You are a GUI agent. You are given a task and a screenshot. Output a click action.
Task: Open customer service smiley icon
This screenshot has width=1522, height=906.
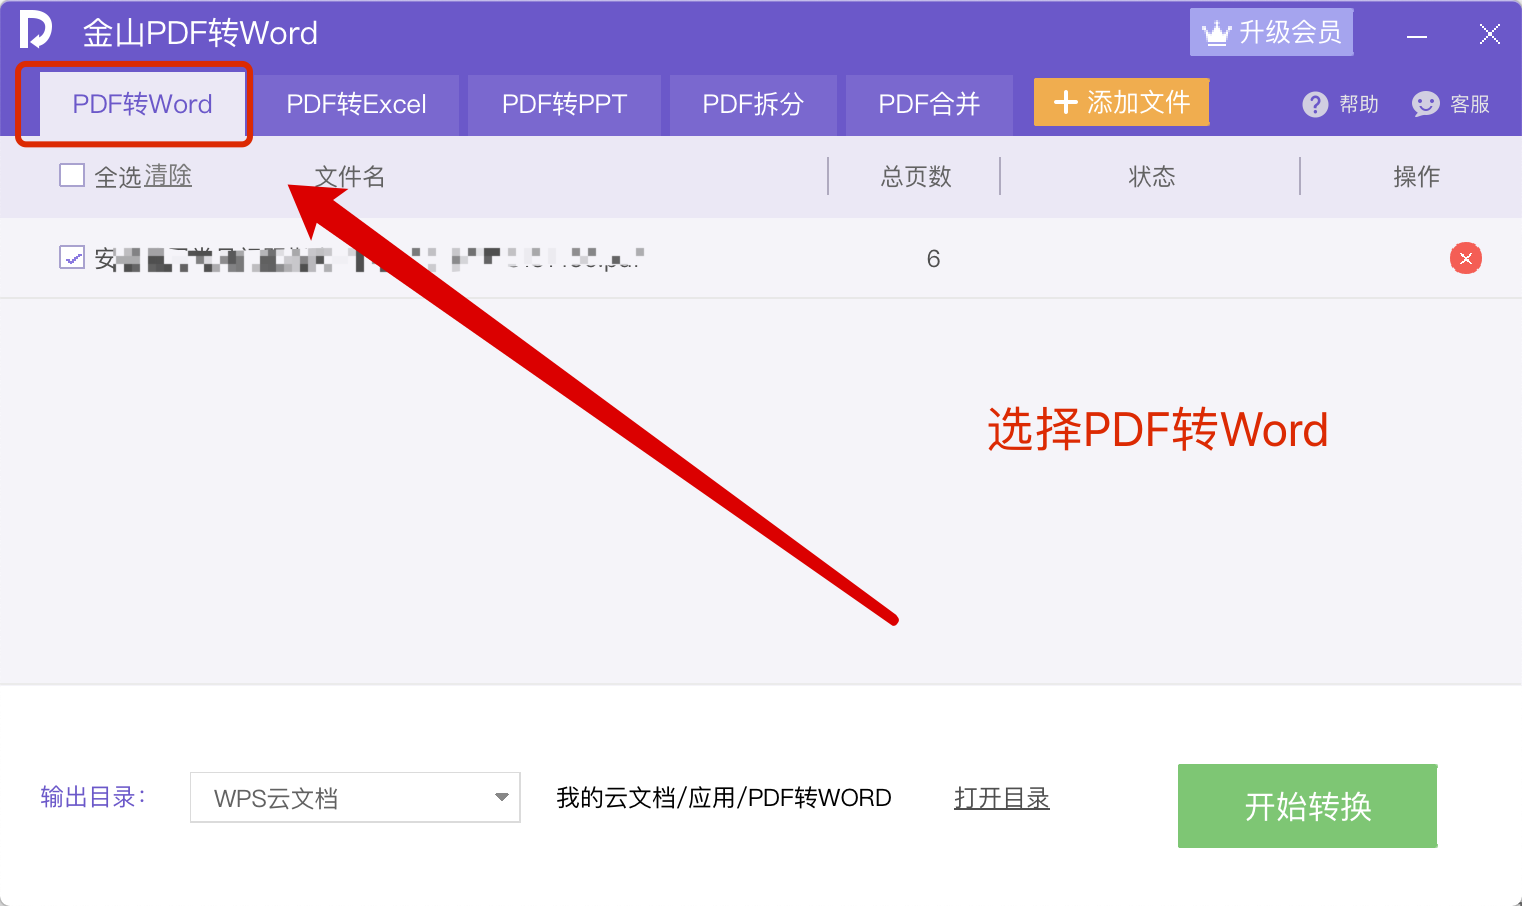click(1425, 105)
